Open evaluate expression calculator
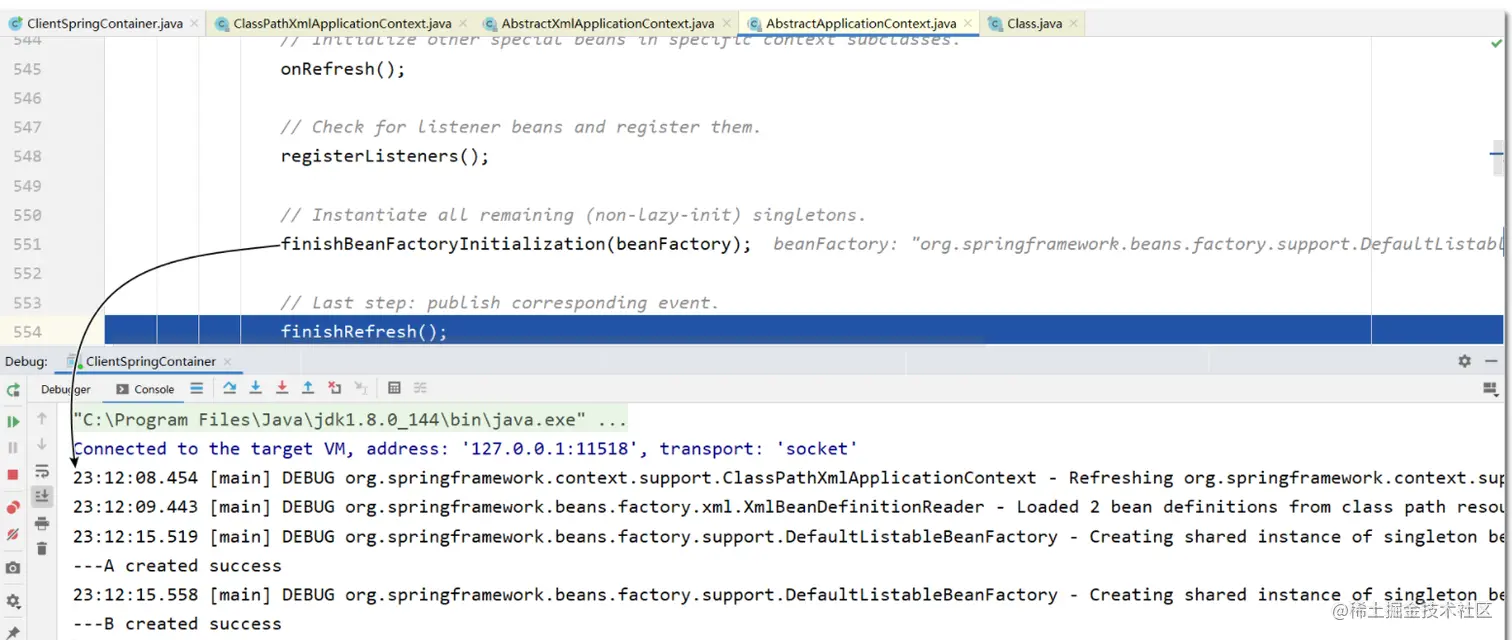Screen dimensions: 1512x640 pyautogui.click(x=394, y=388)
